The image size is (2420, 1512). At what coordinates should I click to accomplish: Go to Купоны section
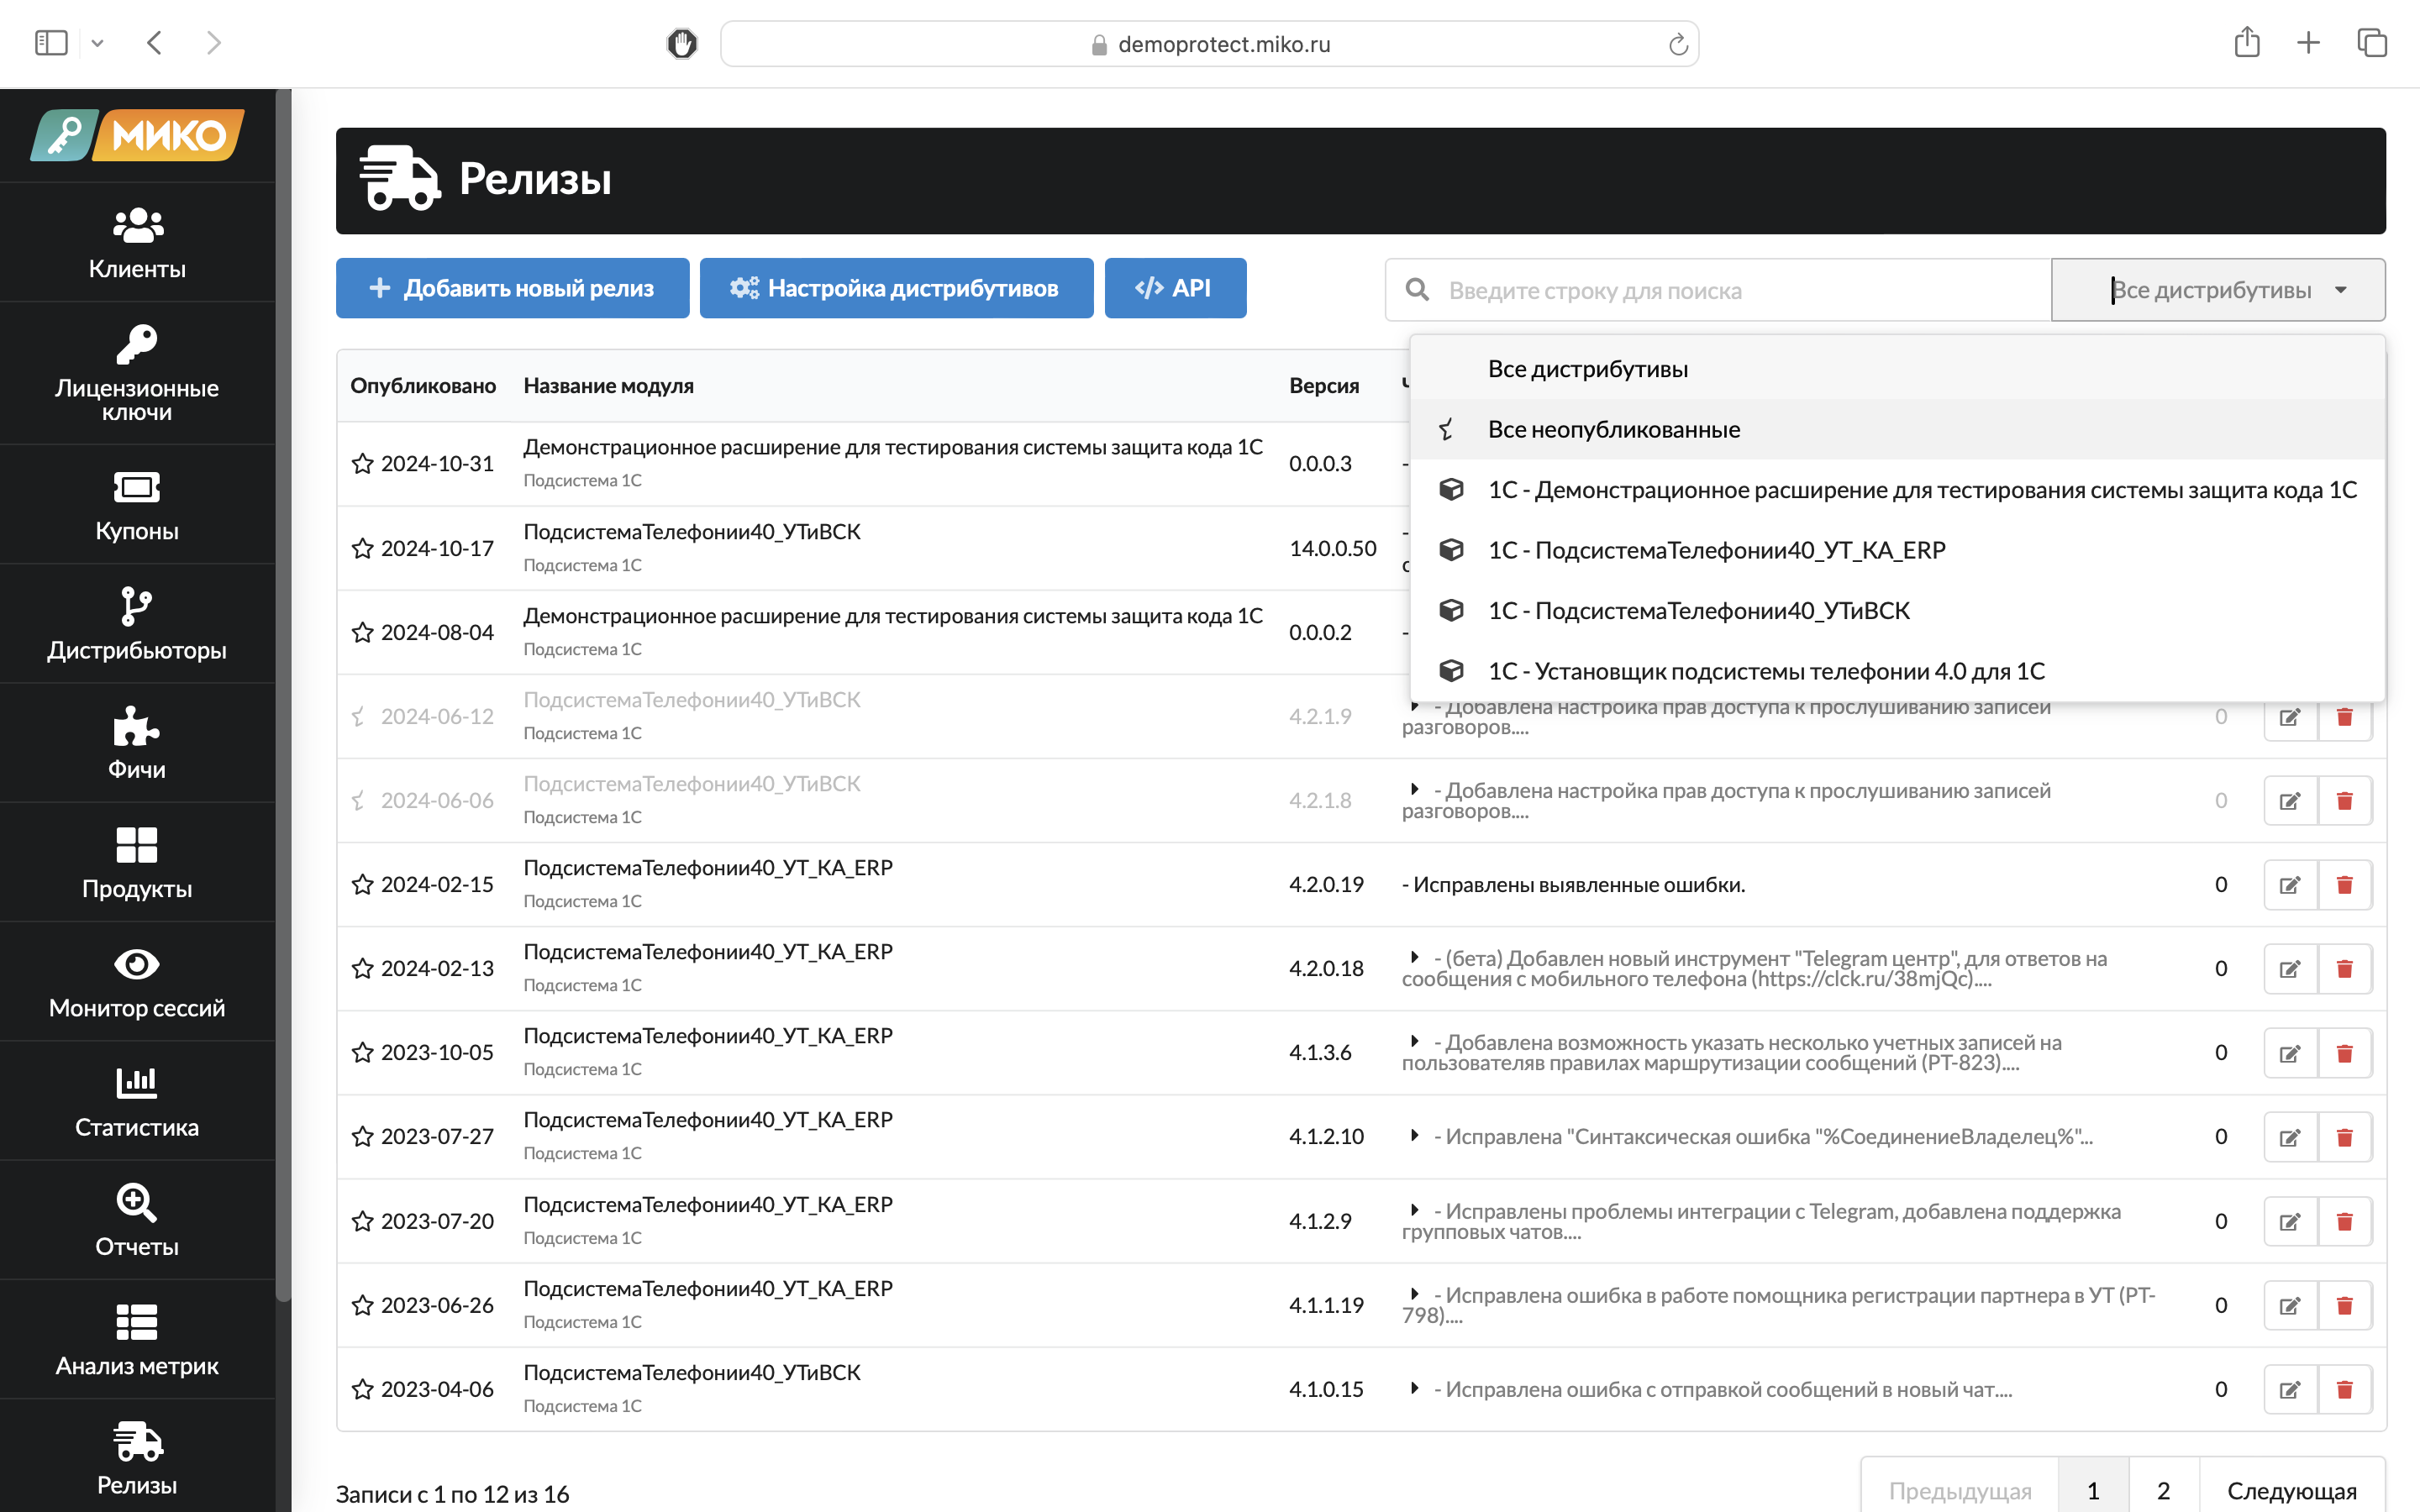[137, 505]
